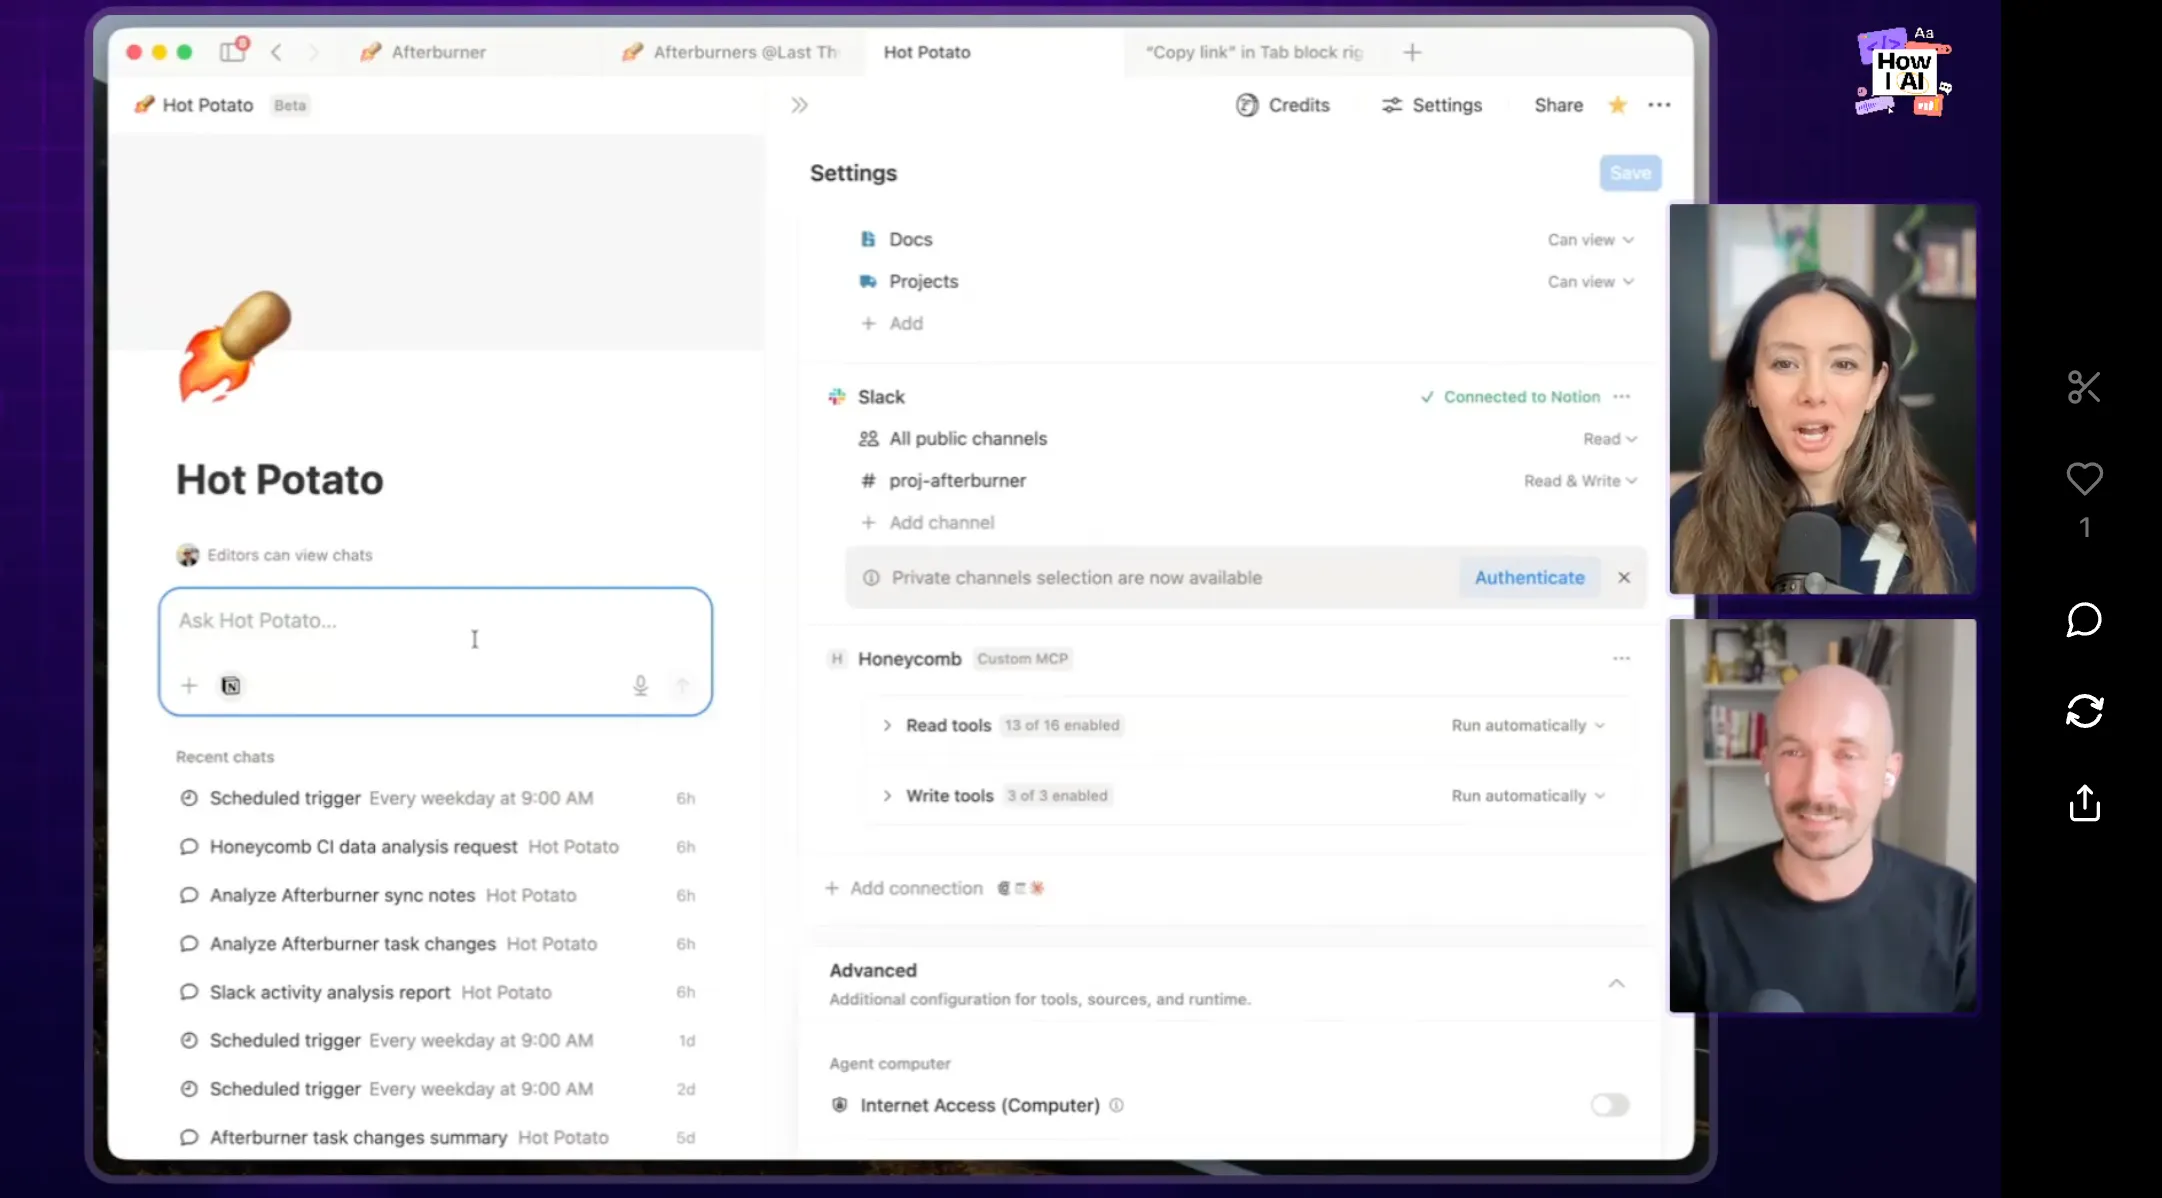
Task: Click the circular arrows repost icon
Action: click(2084, 711)
